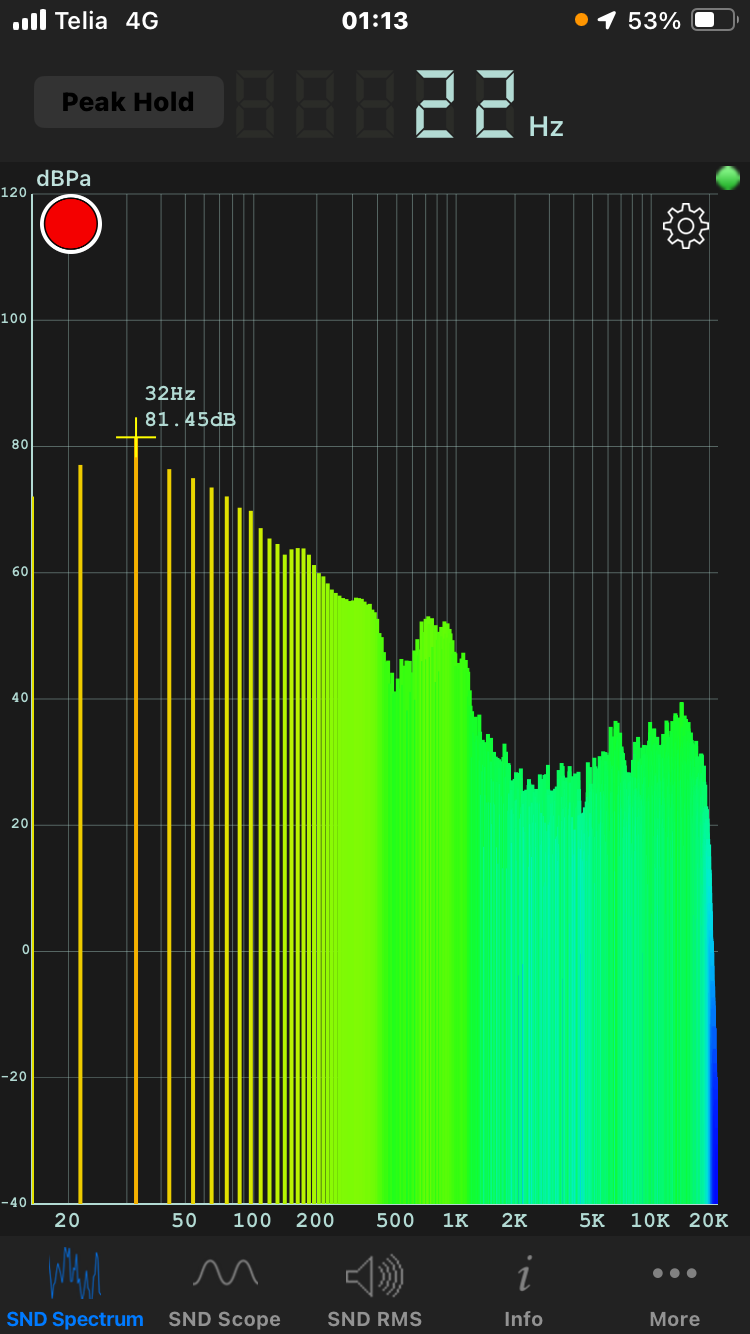Screen dimensions: 750x1334
Task: Tap the 1K frequency axis label
Action: coord(455,1220)
